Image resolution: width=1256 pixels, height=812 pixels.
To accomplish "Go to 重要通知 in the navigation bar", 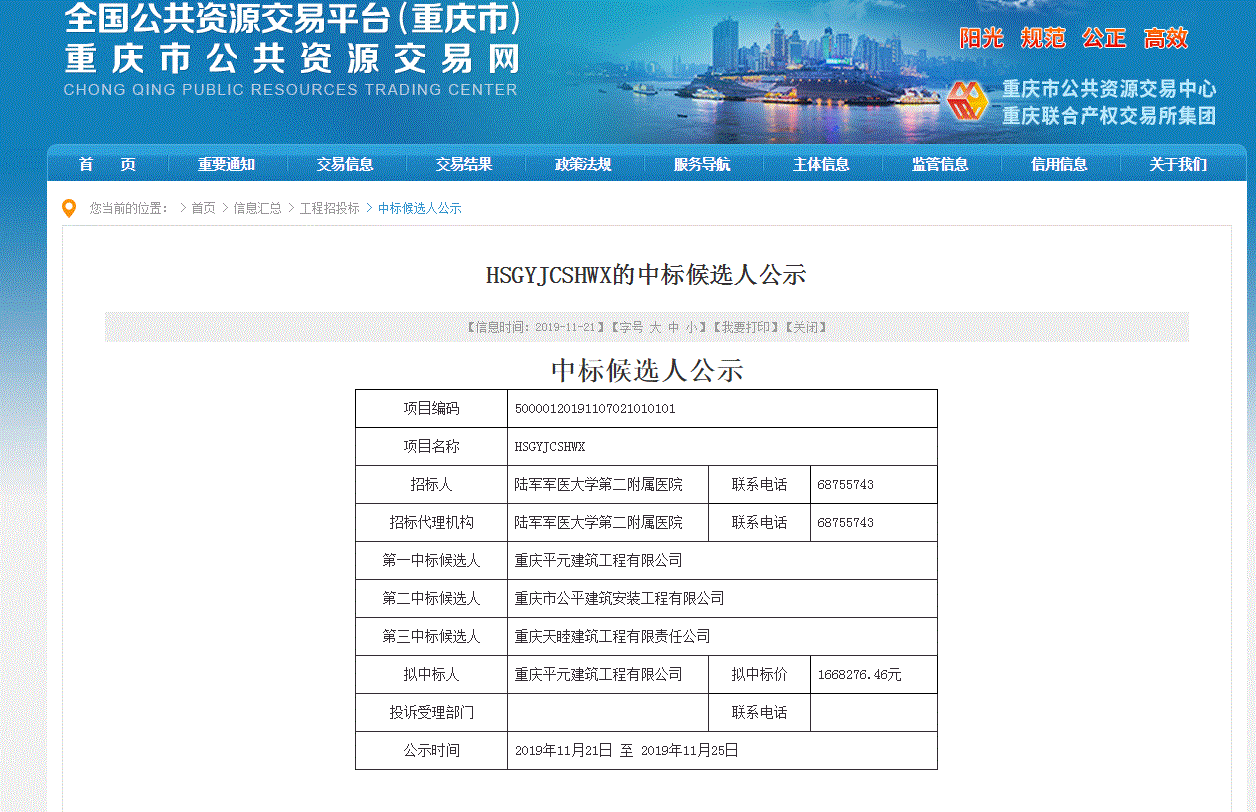I will point(226,165).
